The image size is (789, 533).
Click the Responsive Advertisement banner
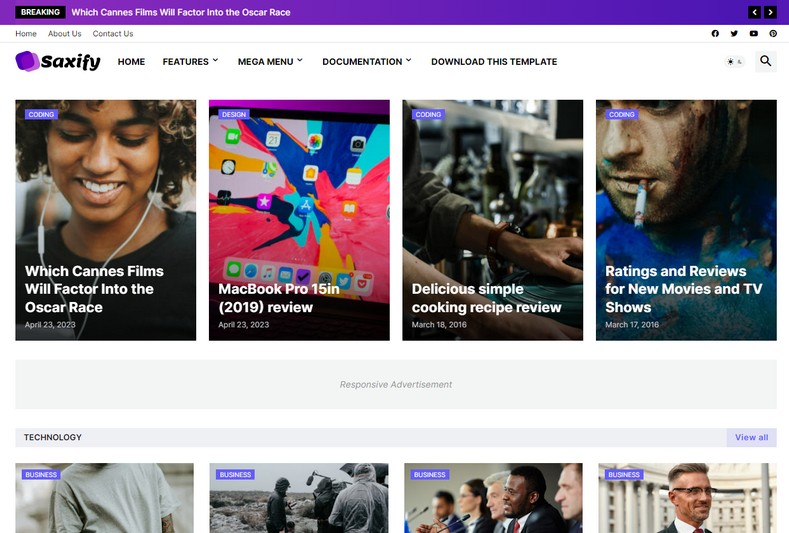[396, 384]
